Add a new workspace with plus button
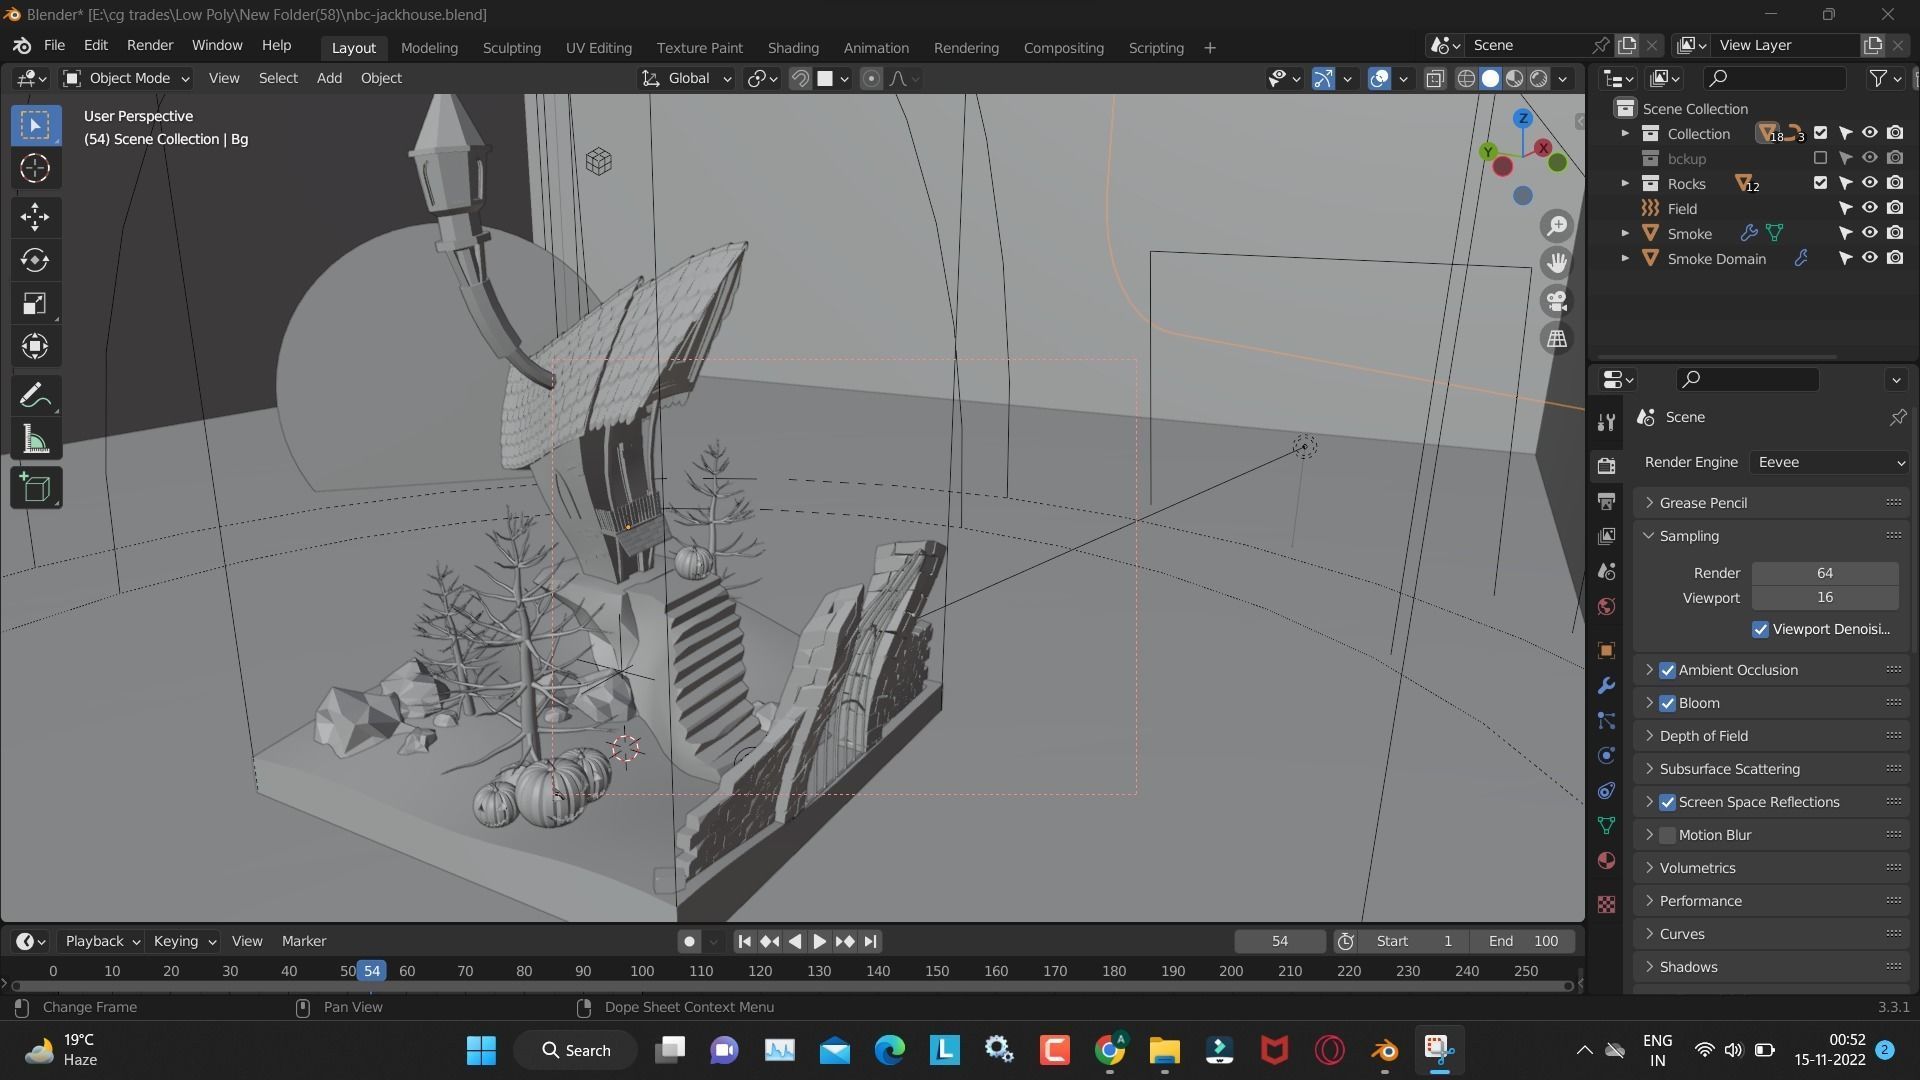1920x1080 pixels. [1209, 48]
